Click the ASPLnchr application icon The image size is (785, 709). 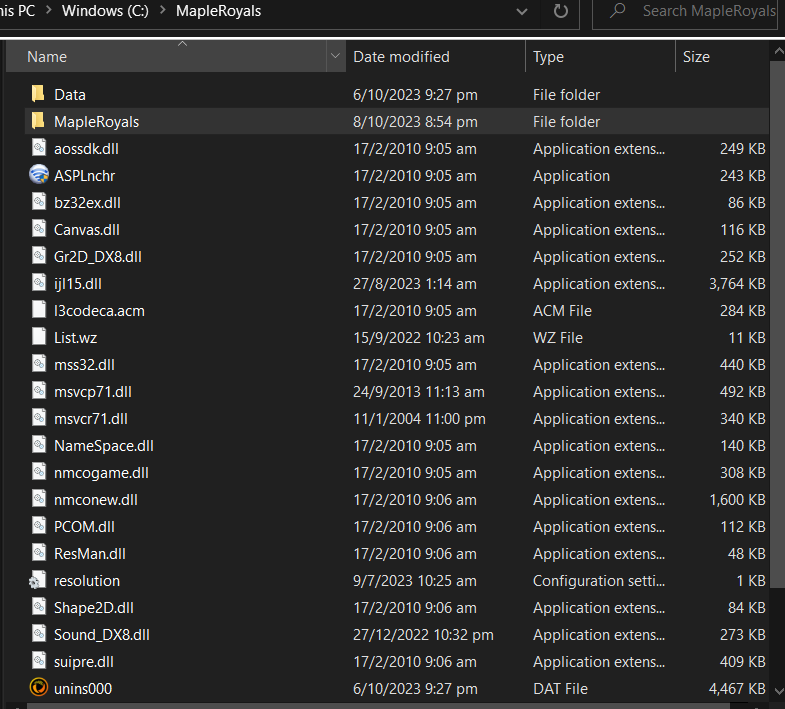point(39,175)
